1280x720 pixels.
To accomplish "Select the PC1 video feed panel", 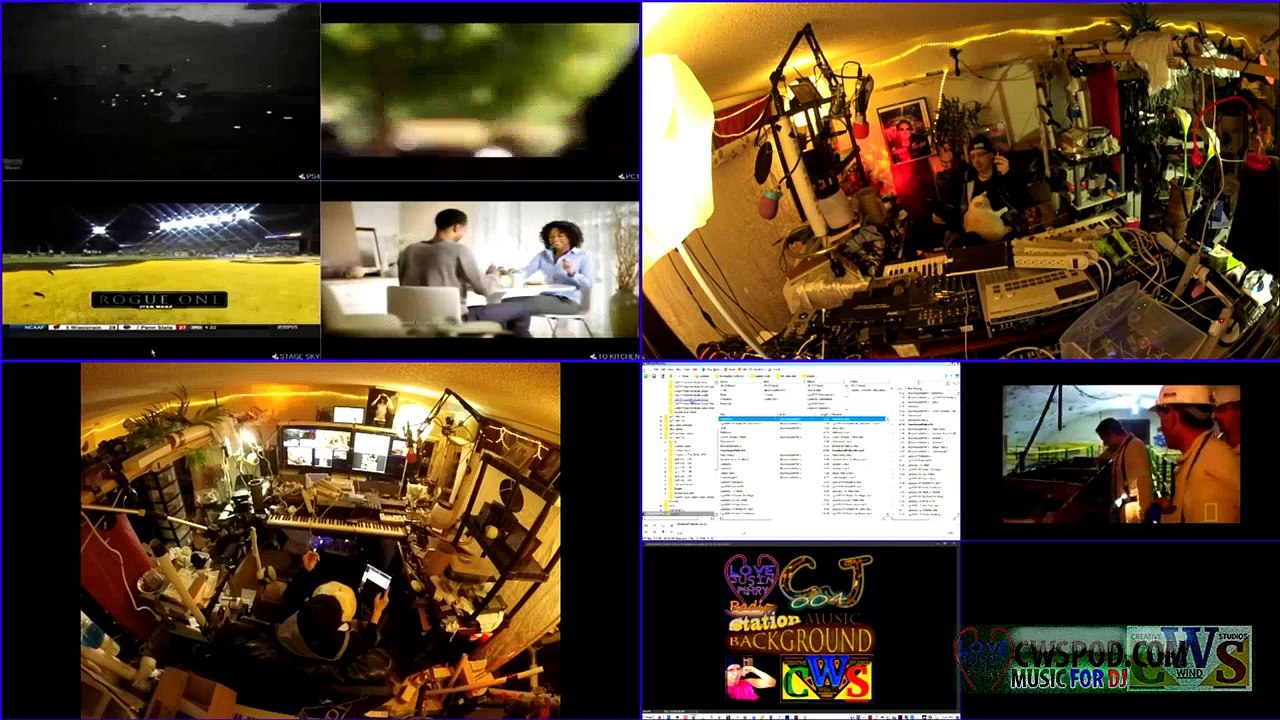I will pyautogui.click(x=480, y=91).
